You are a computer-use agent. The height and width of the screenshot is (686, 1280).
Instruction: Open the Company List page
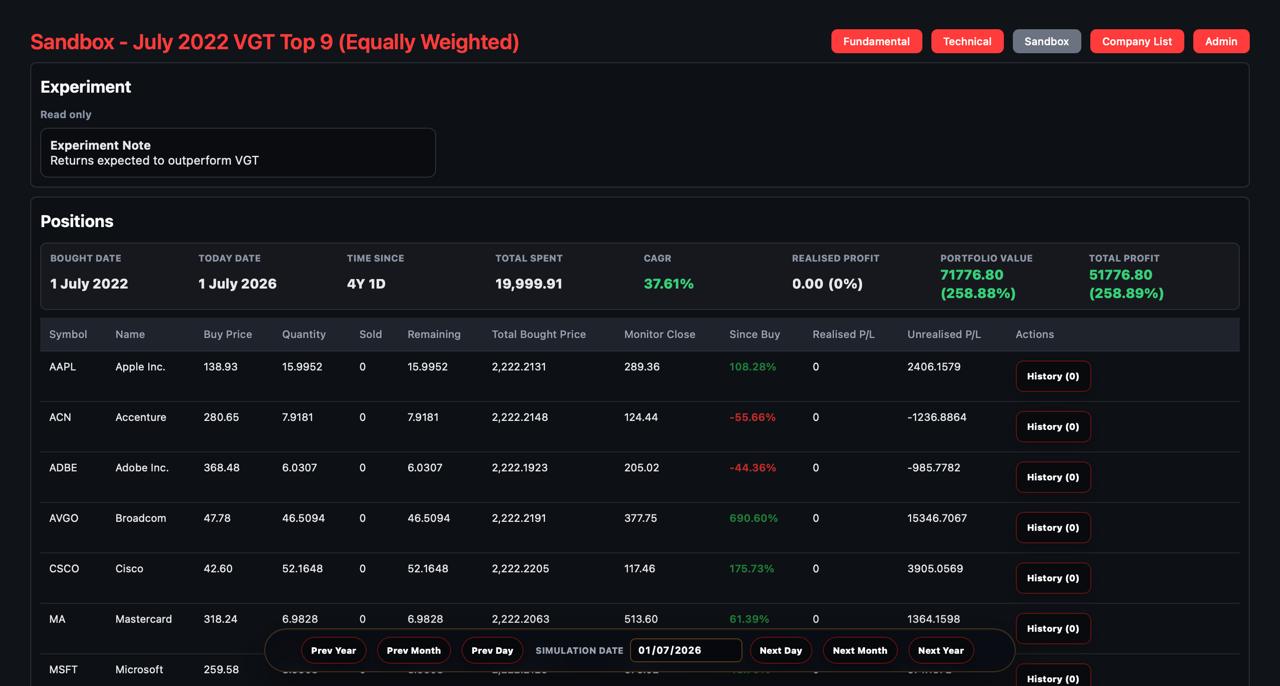(1137, 41)
